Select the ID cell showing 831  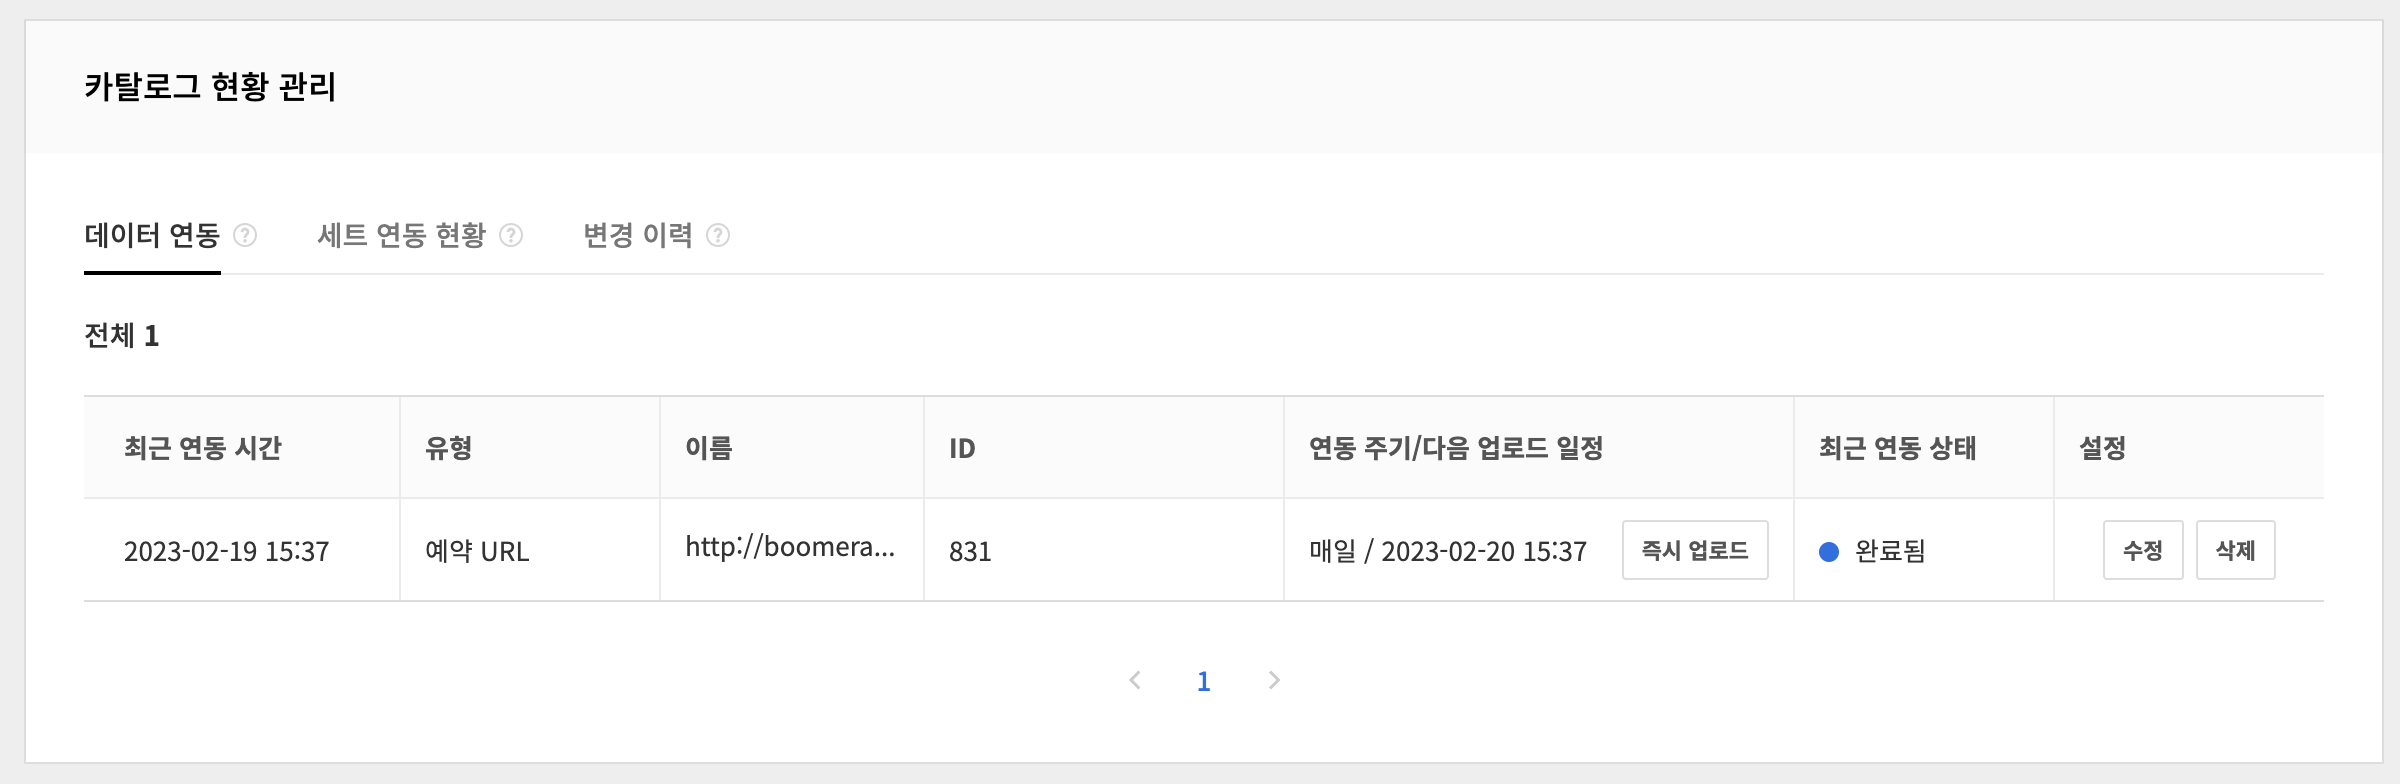click(970, 552)
